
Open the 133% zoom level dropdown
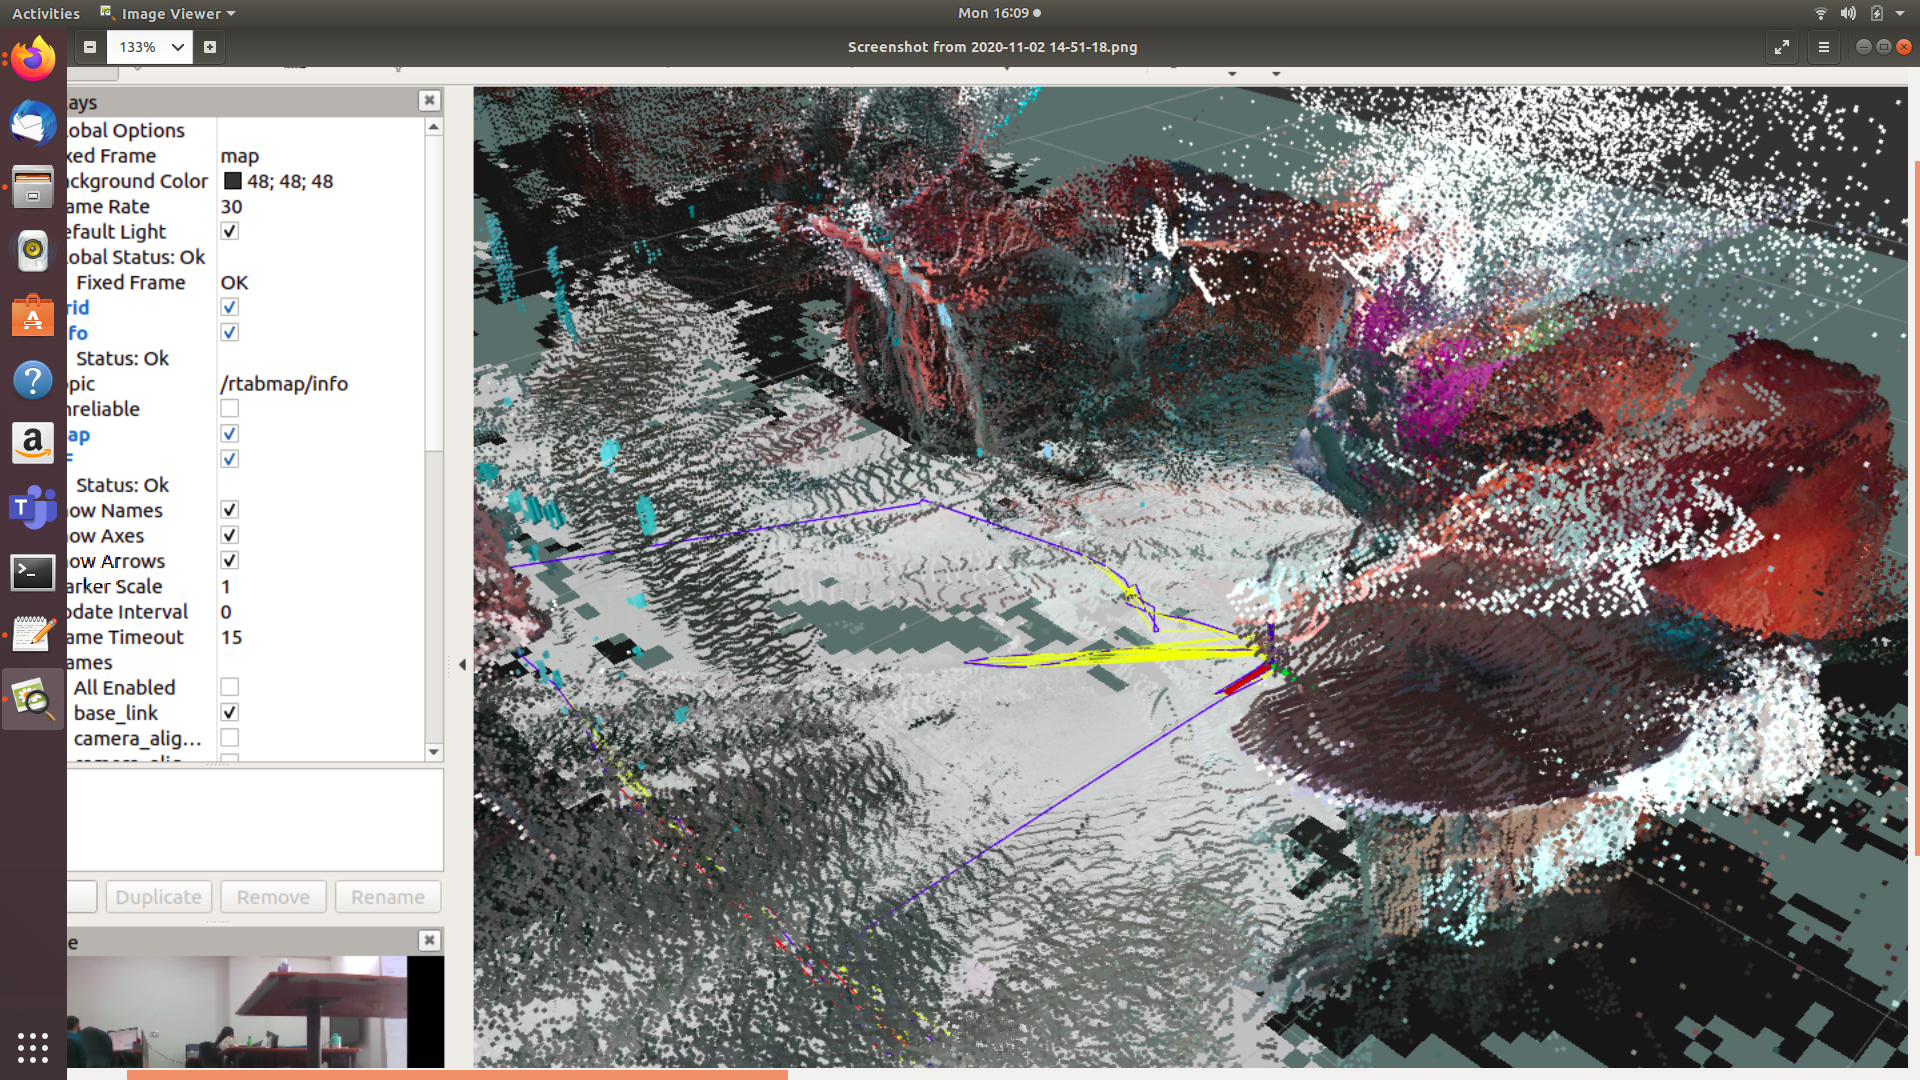[150, 47]
